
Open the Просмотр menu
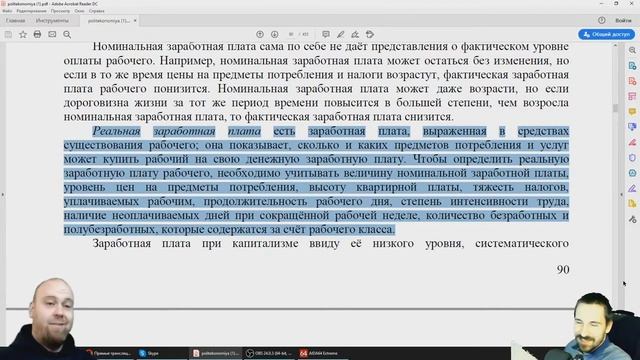tap(60, 11)
